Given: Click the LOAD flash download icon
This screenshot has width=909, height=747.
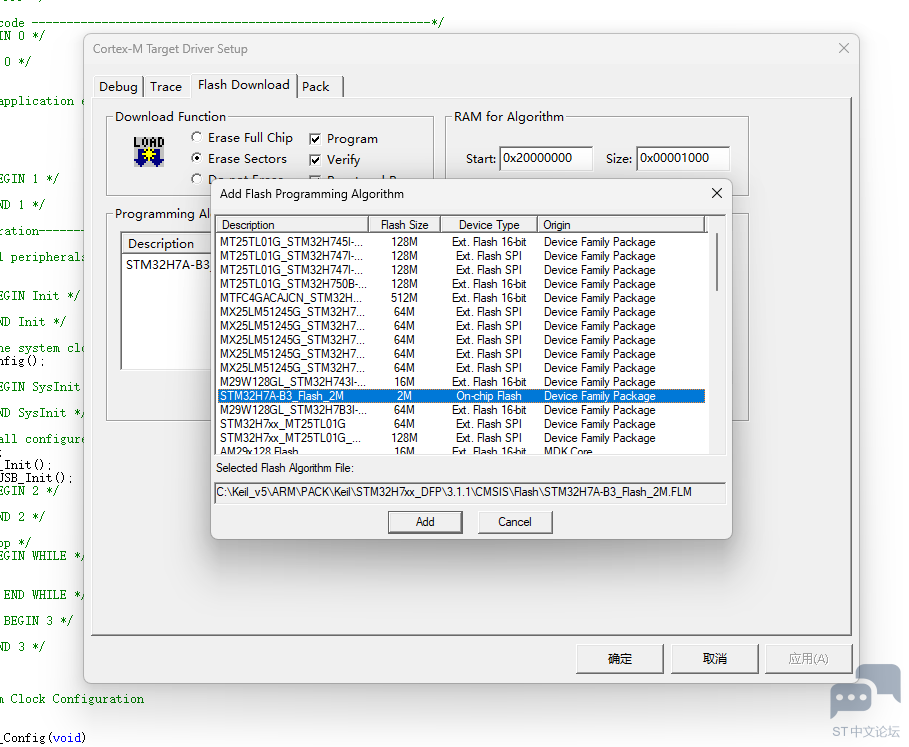Looking at the screenshot, I should coord(149,152).
